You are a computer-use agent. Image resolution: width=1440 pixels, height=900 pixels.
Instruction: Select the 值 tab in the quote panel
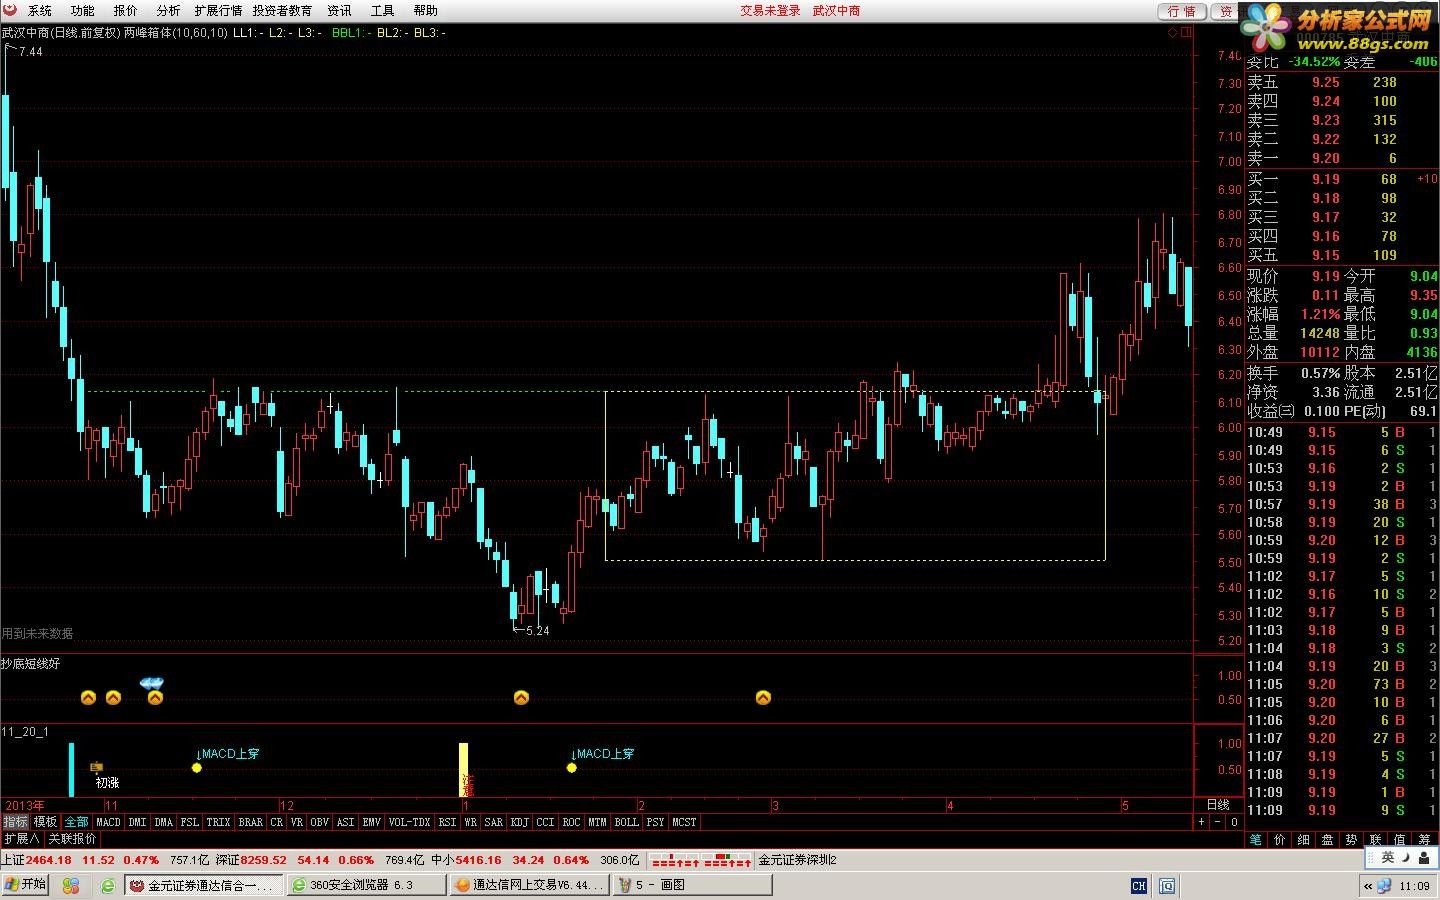[x=1400, y=840]
